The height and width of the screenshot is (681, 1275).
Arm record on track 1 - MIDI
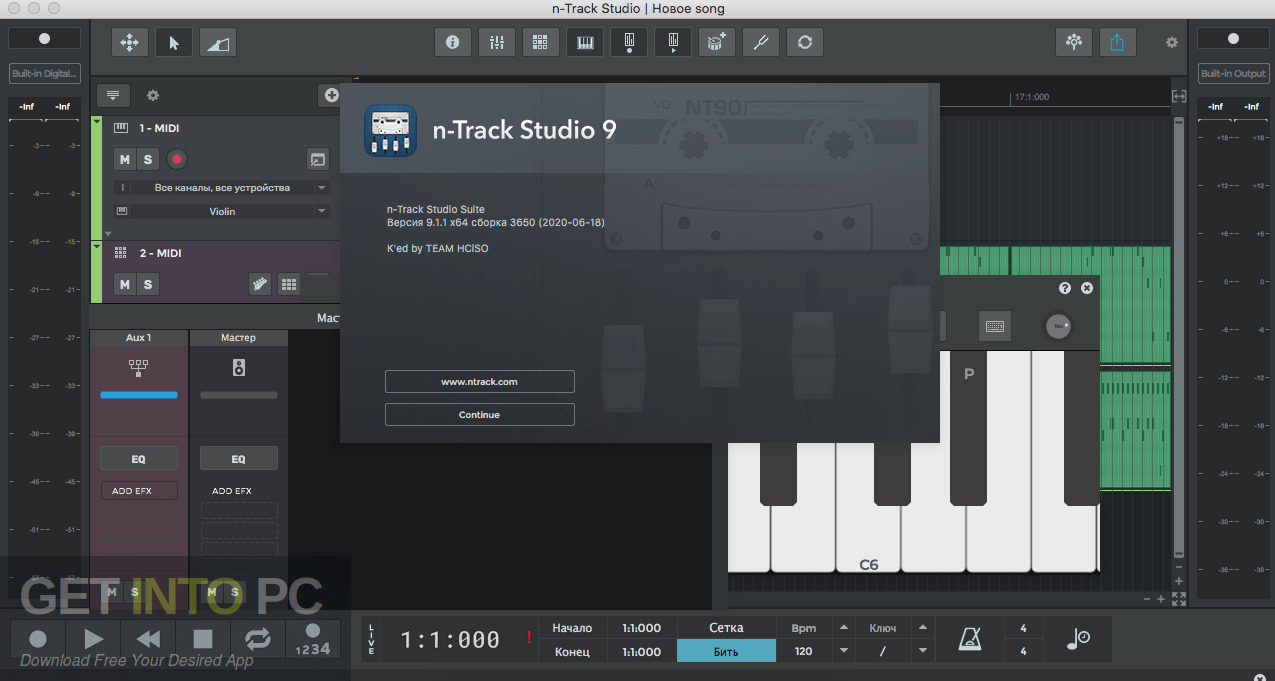tap(177, 159)
